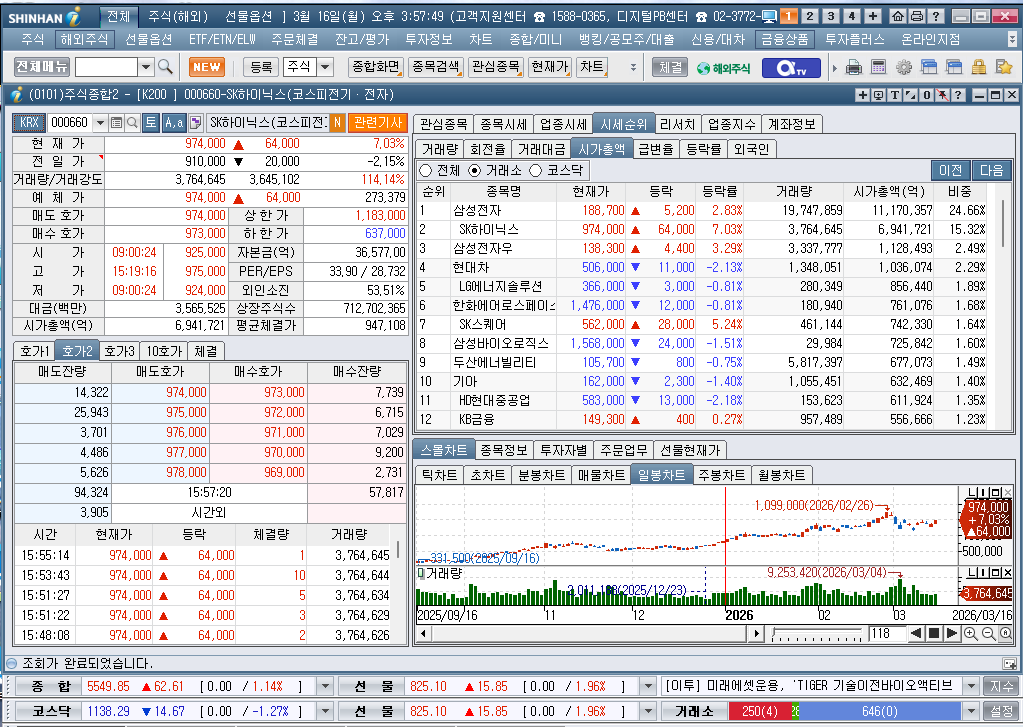Click the 지수 button at bottom right
The height and width of the screenshot is (727, 1023).
tap(1001, 686)
